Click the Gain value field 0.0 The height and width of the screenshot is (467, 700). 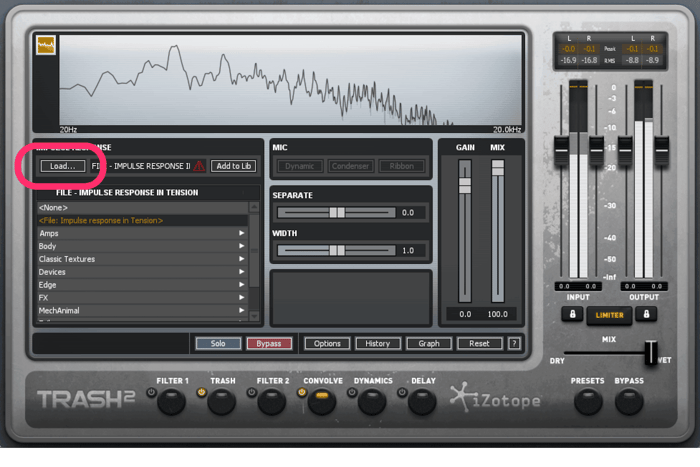[x=465, y=314]
